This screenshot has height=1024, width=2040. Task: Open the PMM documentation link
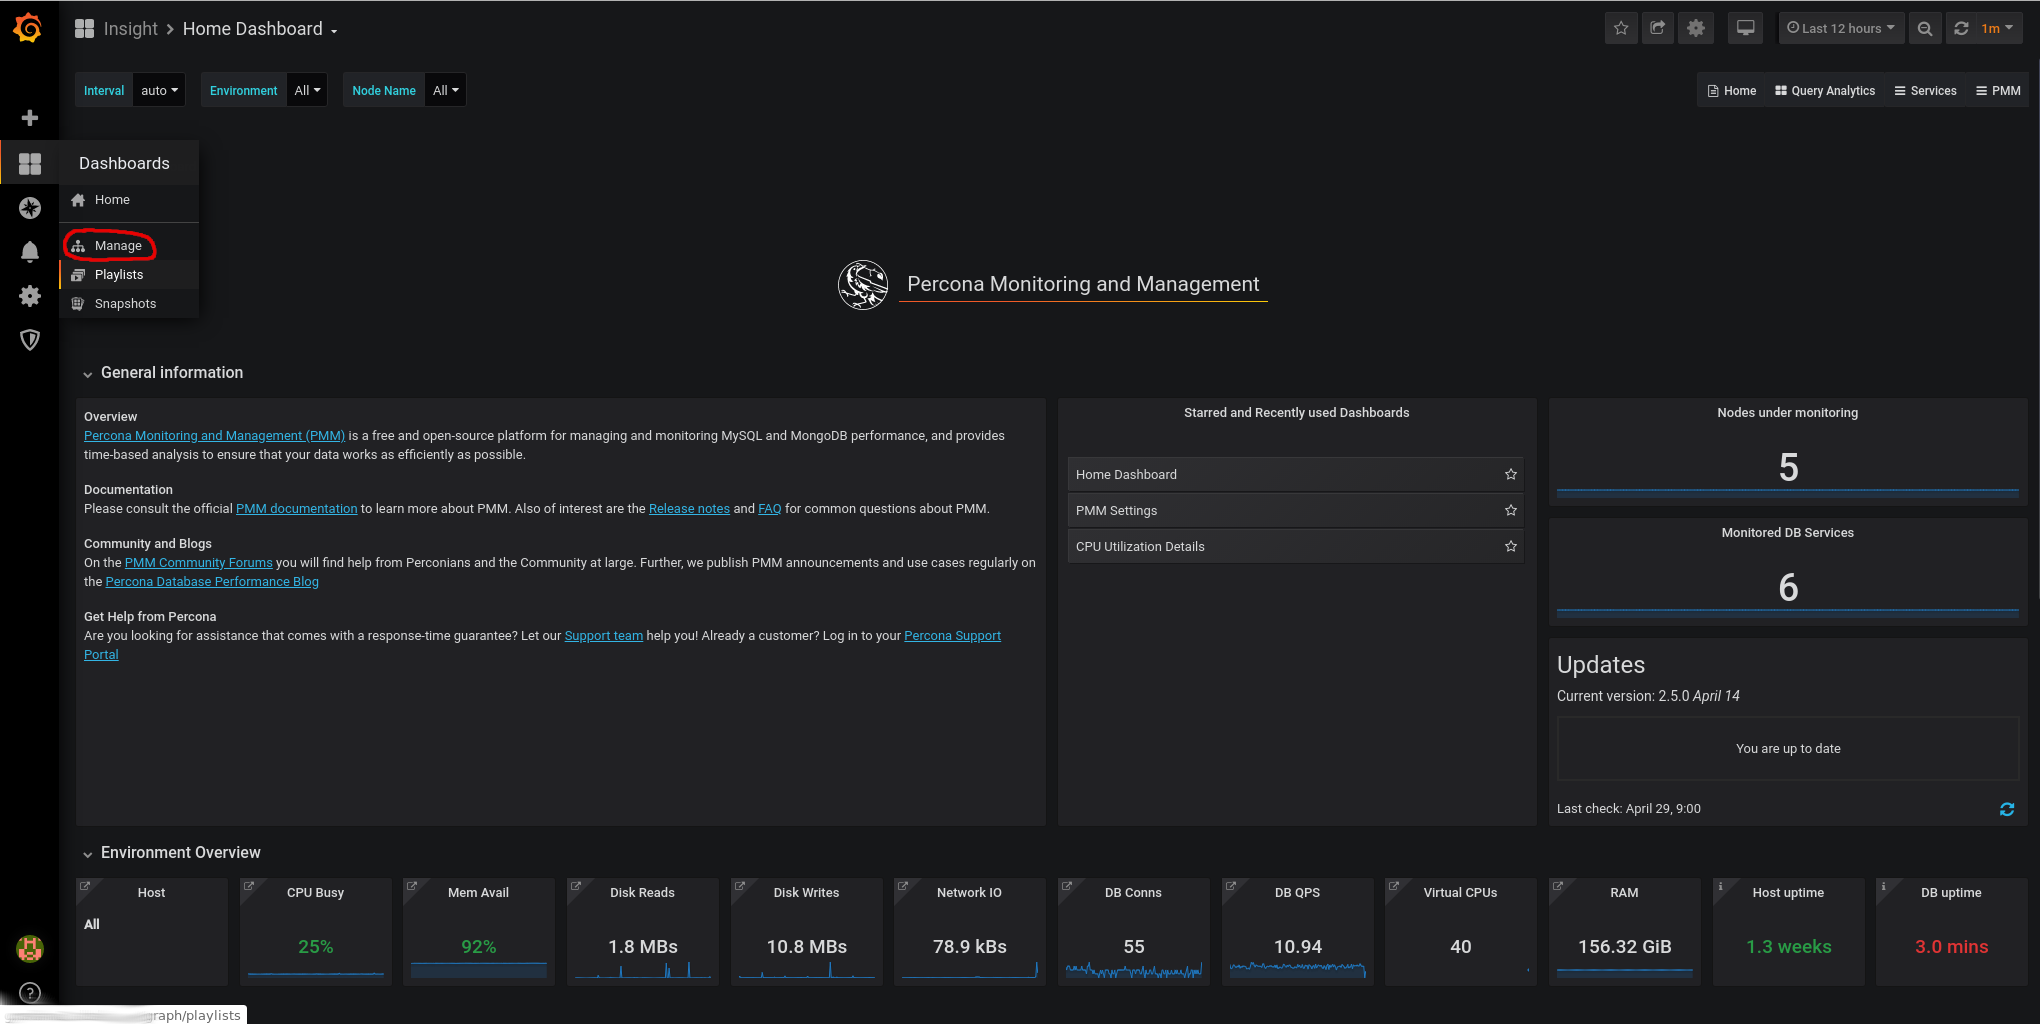(296, 509)
